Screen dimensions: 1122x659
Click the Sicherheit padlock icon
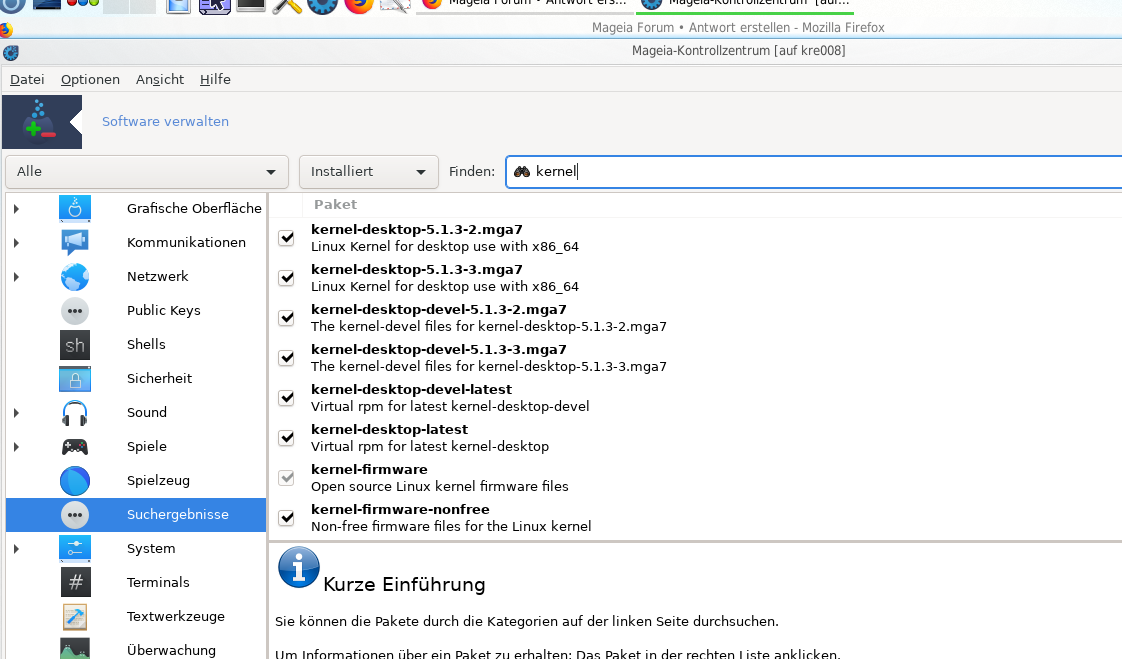pyautogui.click(x=74, y=379)
